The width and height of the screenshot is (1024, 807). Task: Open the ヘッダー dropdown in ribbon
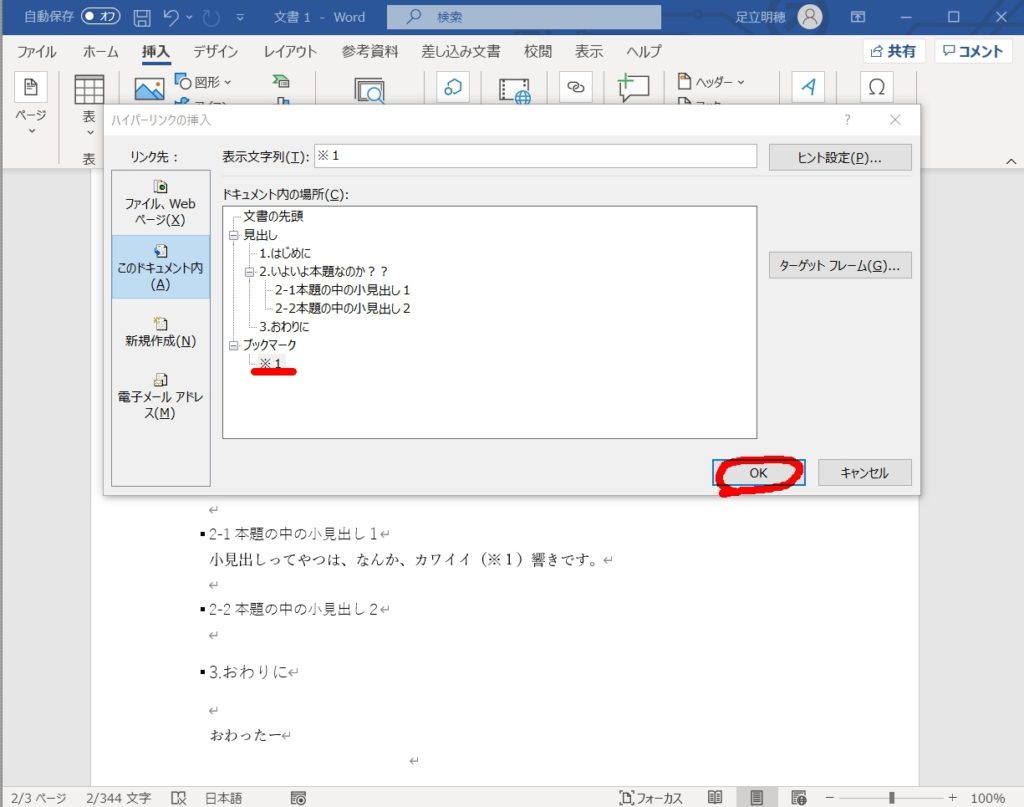(x=713, y=82)
